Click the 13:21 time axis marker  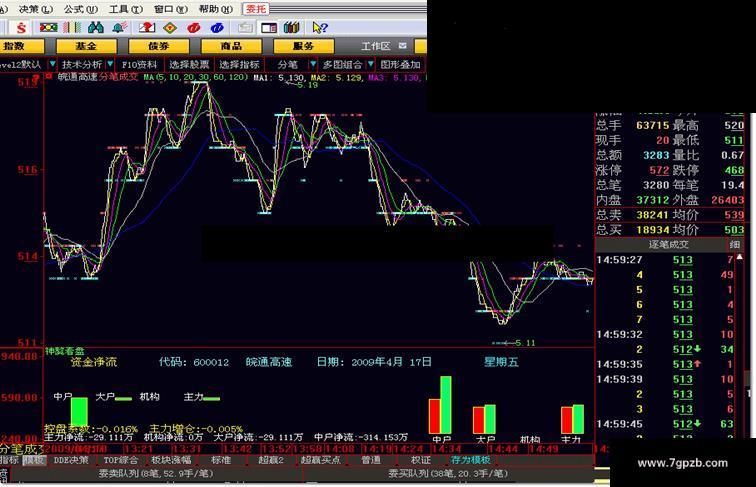click(x=138, y=449)
